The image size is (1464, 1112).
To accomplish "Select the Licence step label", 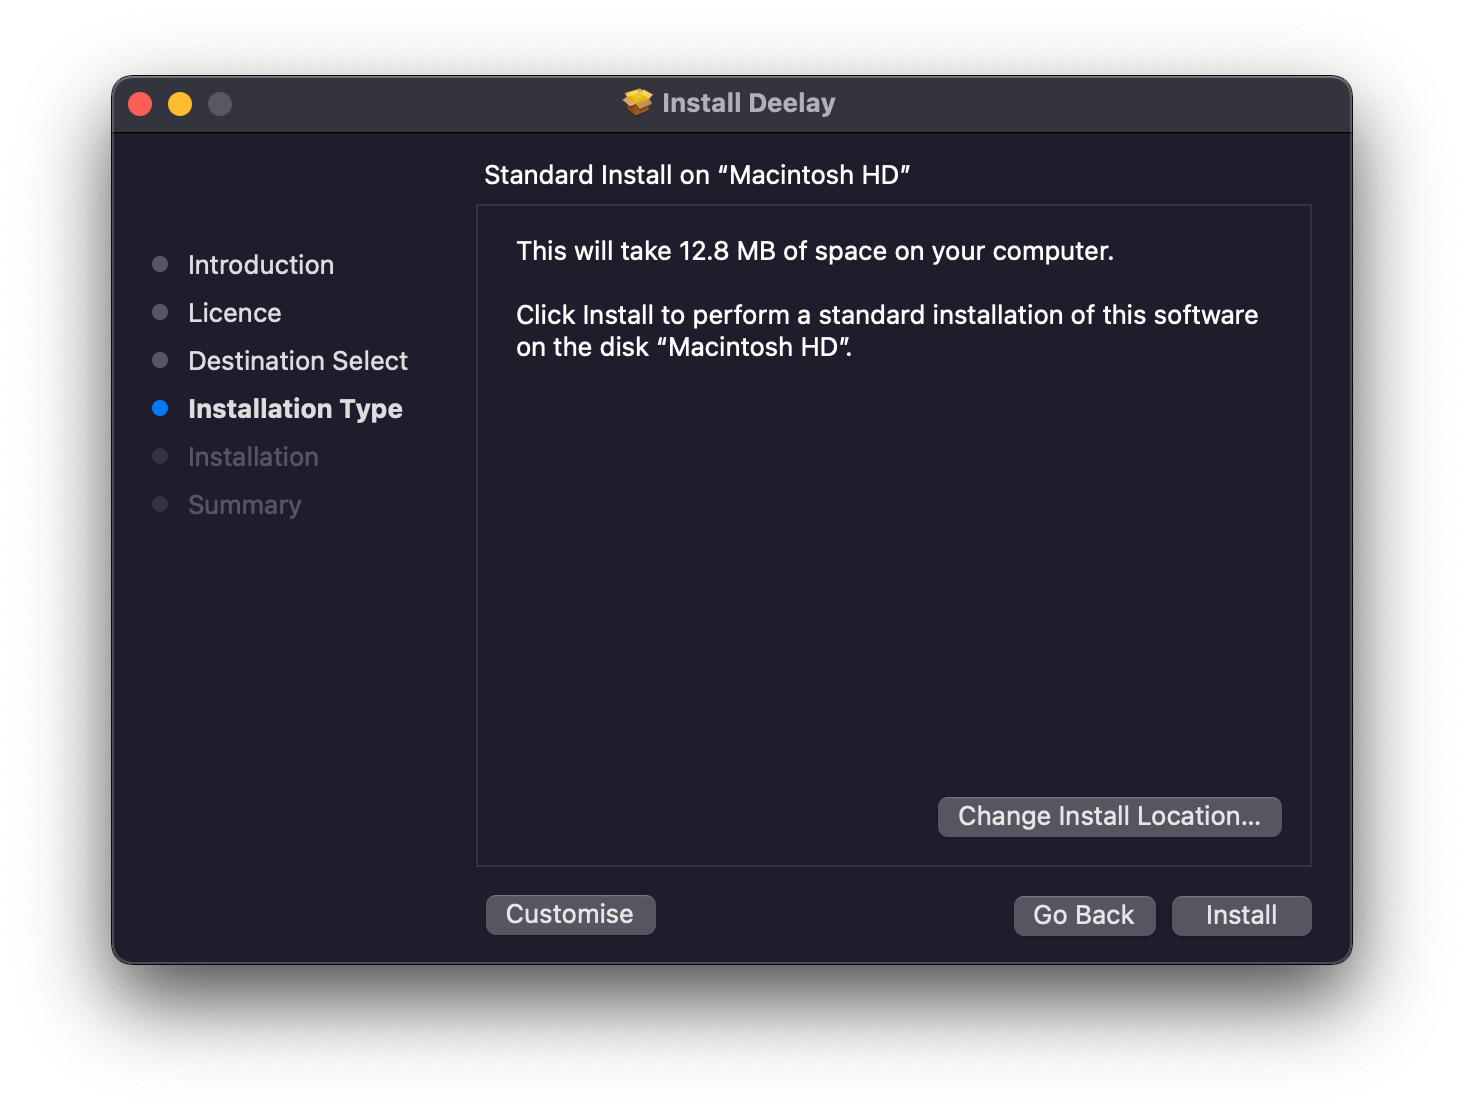I will click(234, 313).
